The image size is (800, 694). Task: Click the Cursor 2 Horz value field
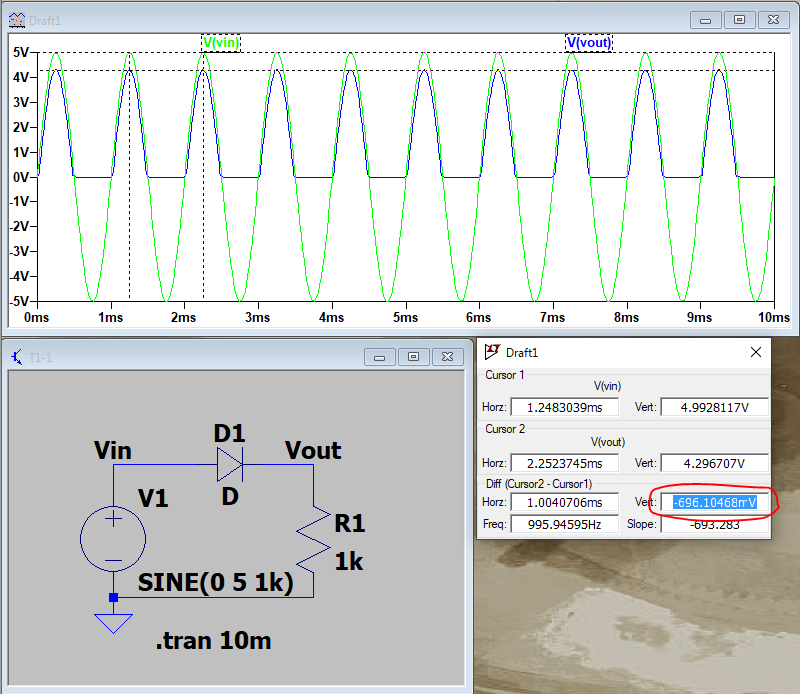click(562, 463)
